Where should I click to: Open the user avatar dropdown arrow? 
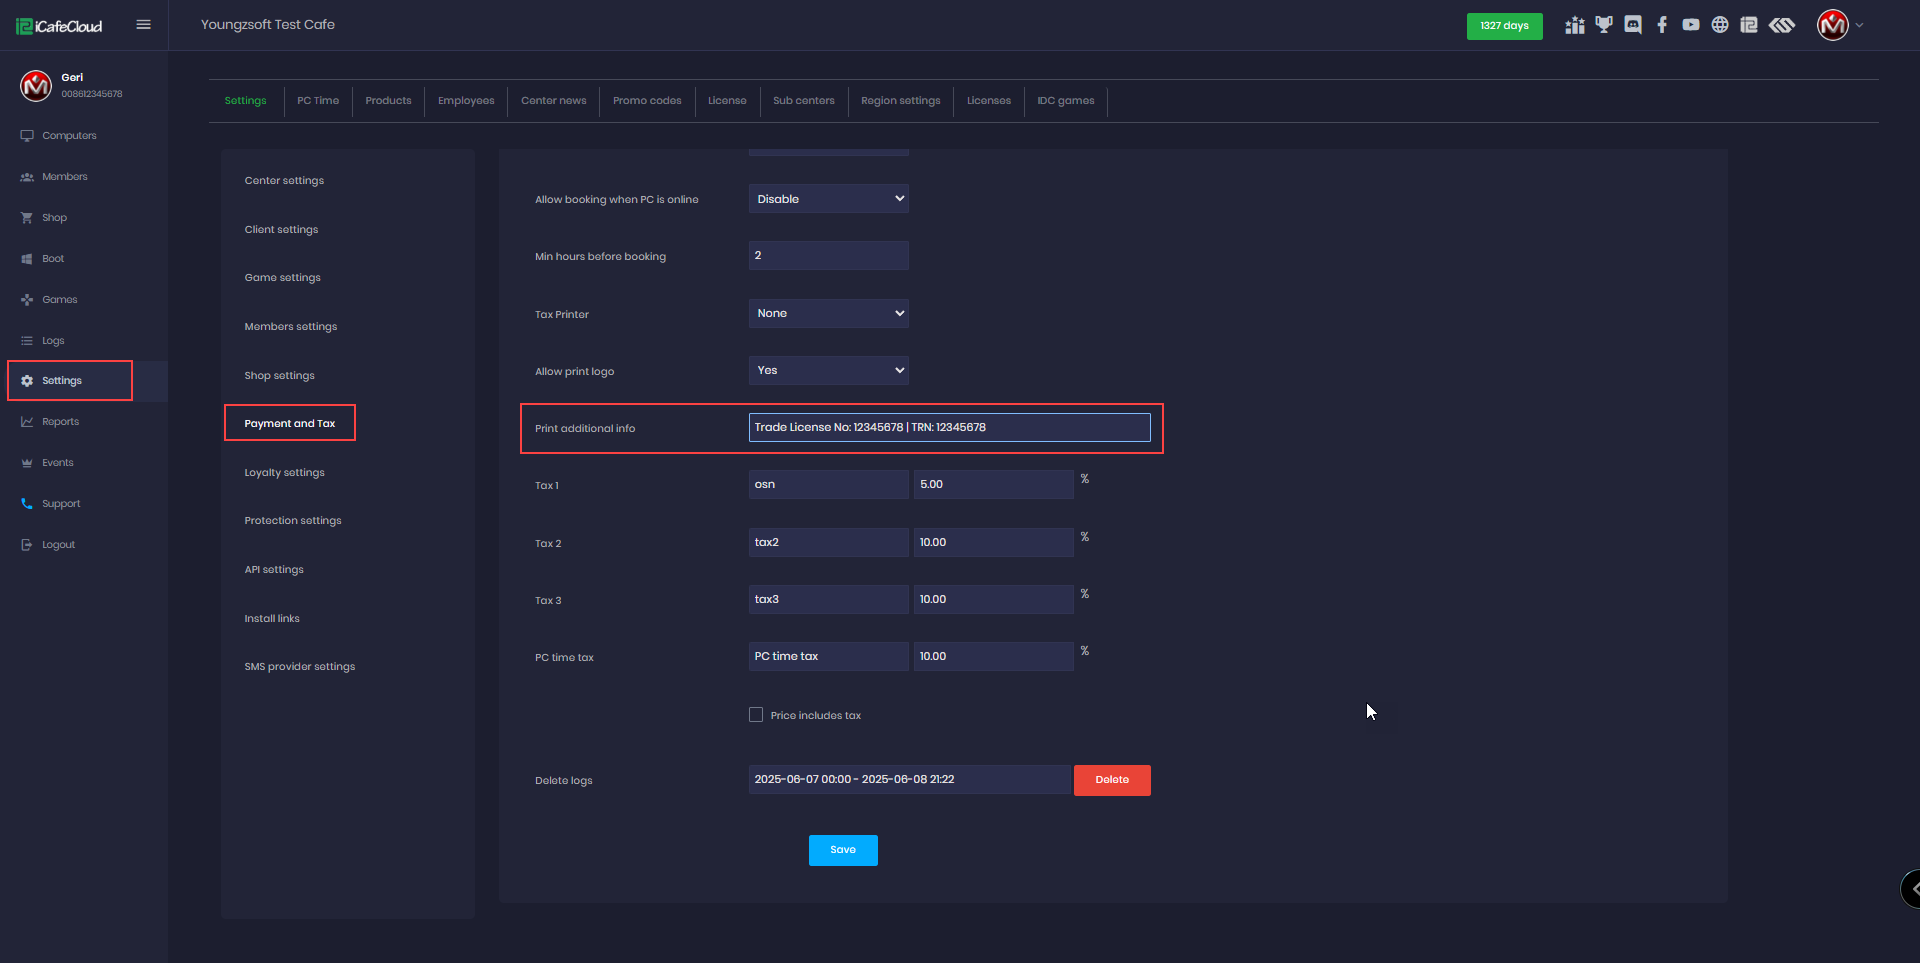[x=1860, y=26]
